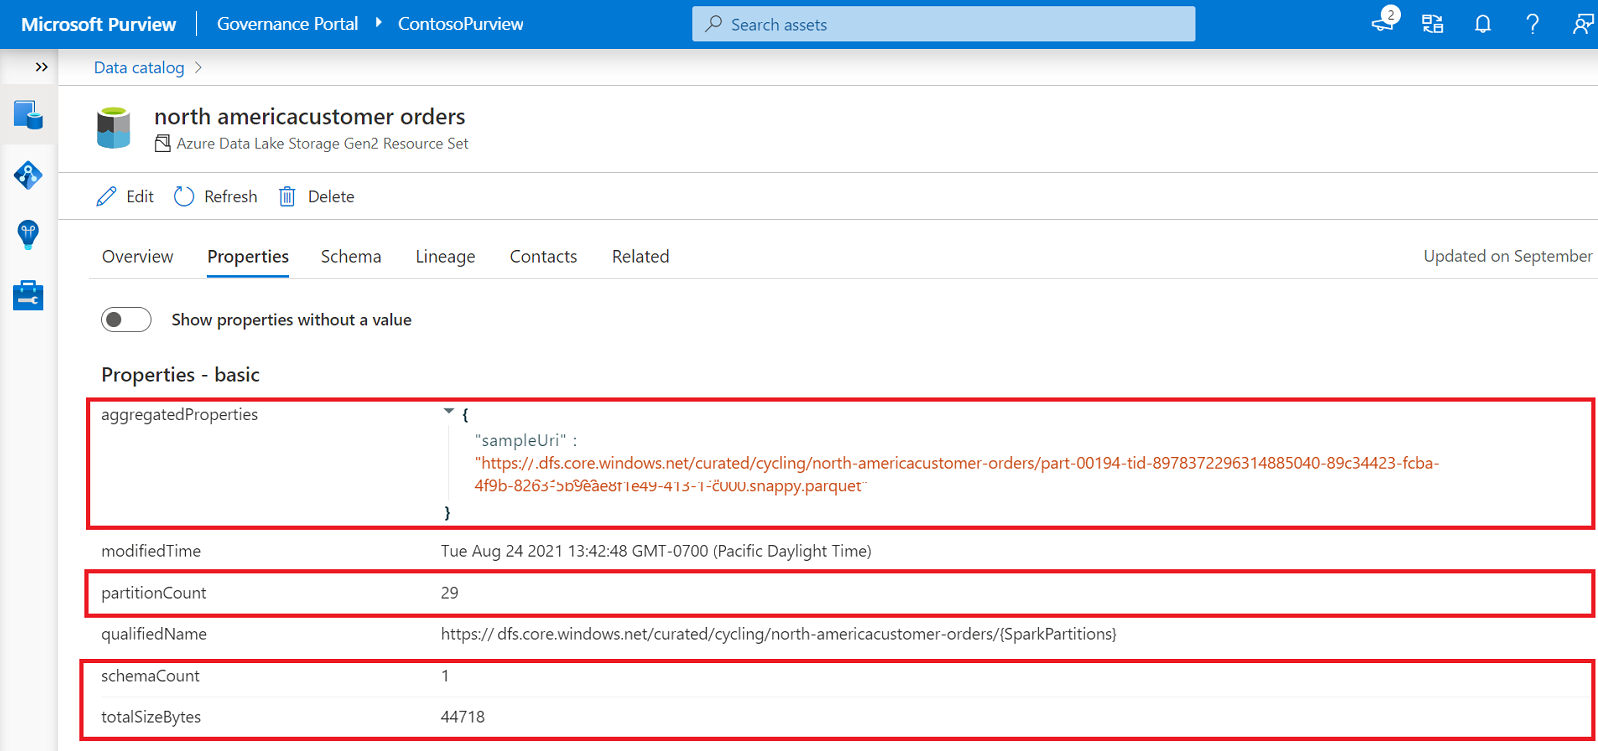
Task: Collapse the aggregatedProperties JSON triangle
Action: click(x=449, y=411)
